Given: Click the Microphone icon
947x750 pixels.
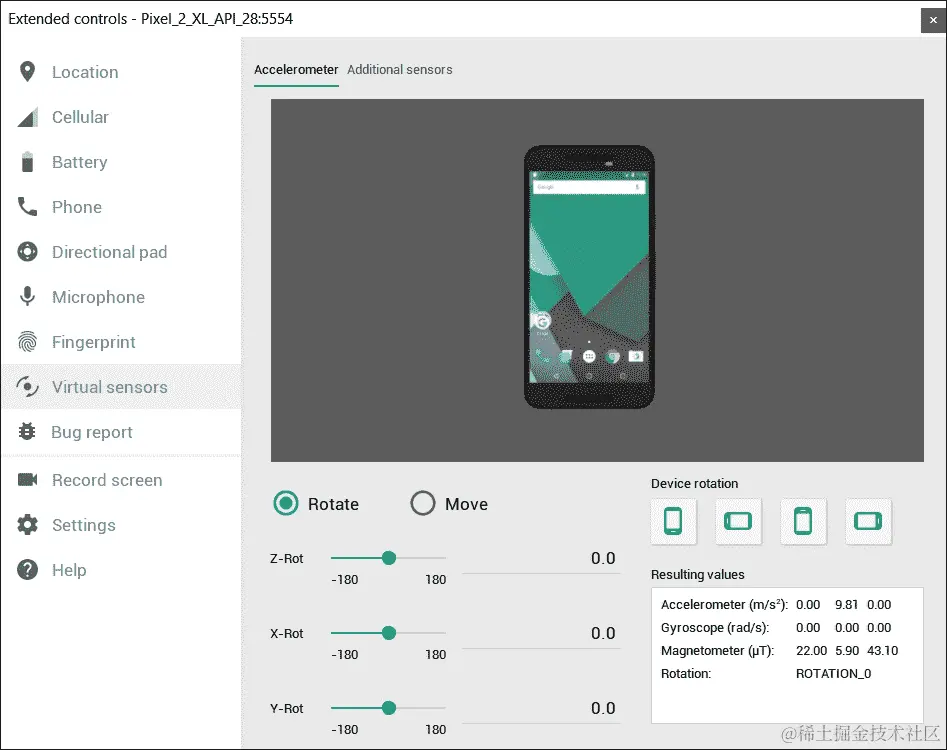Looking at the screenshot, I should point(27,296).
